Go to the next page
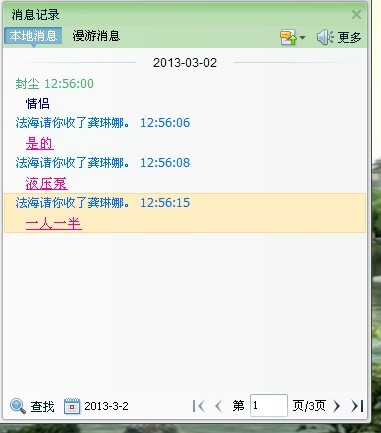 click(x=337, y=406)
